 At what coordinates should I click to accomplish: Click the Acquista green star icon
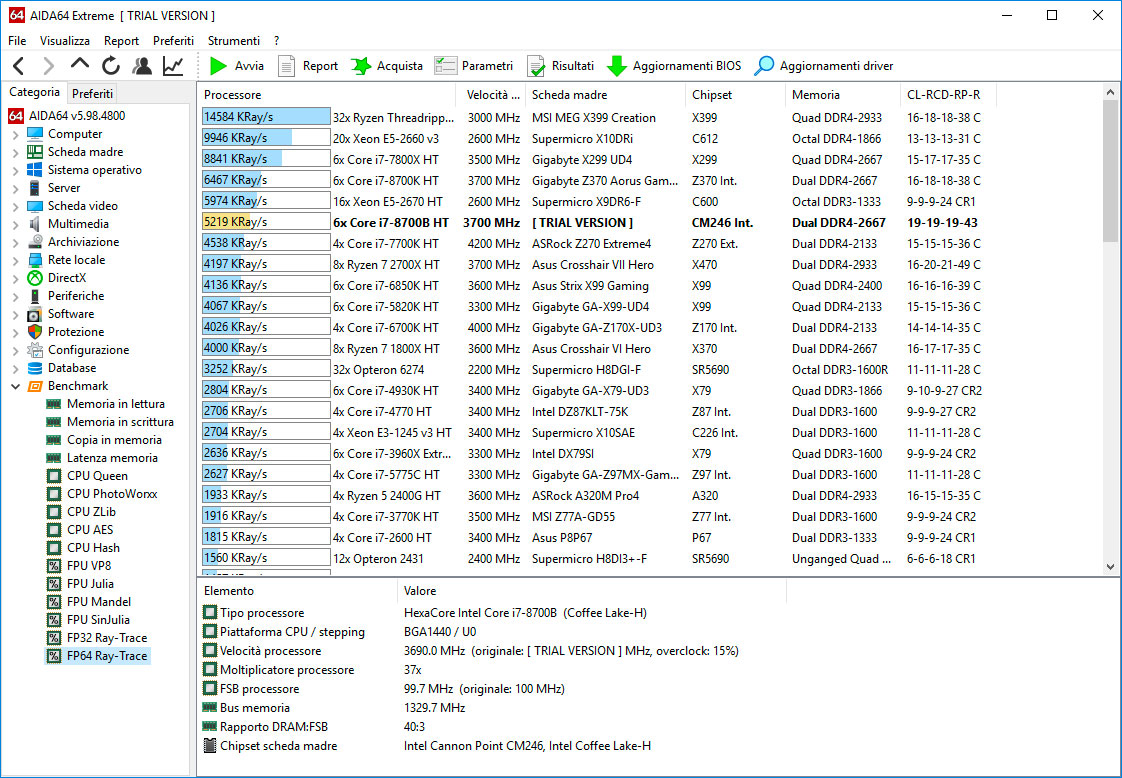pos(361,67)
